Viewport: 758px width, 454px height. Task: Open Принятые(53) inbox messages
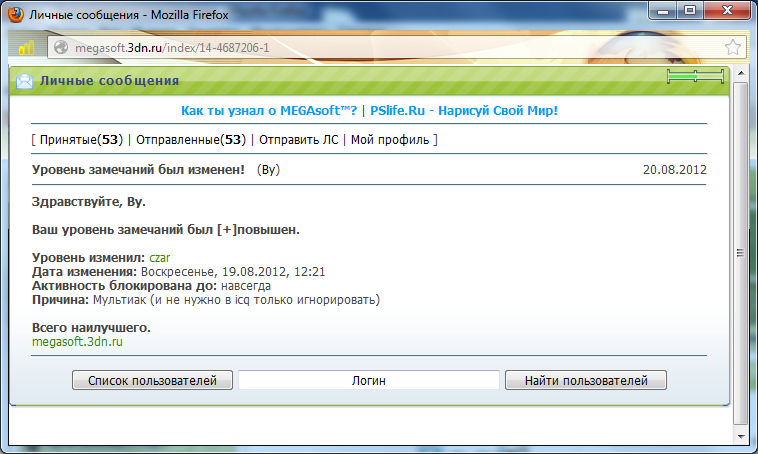click(x=81, y=140)
